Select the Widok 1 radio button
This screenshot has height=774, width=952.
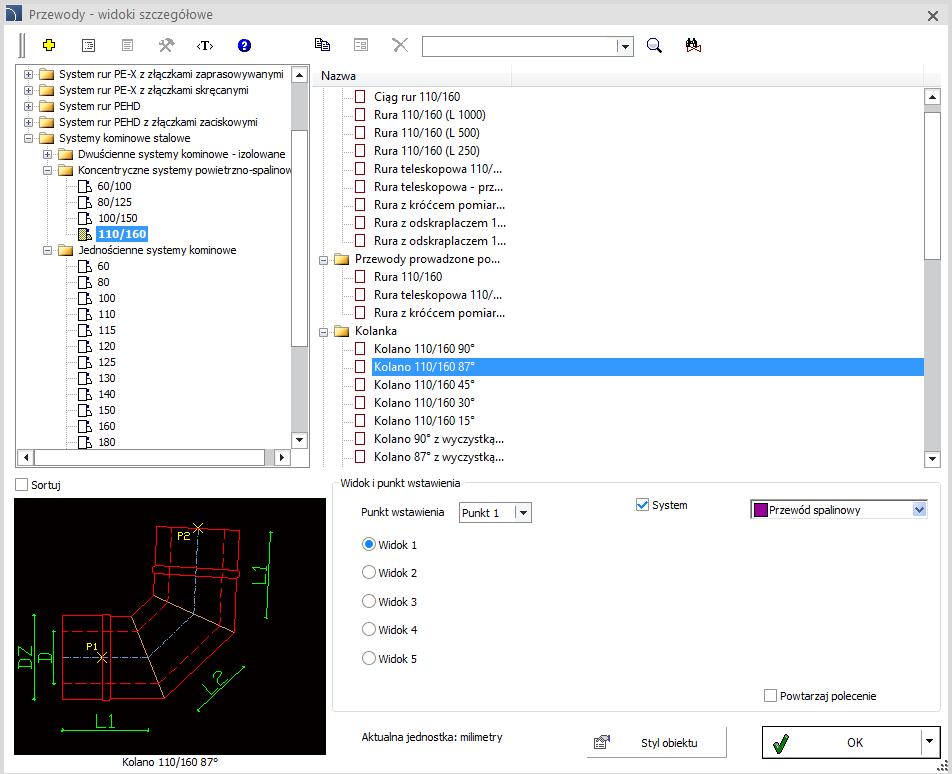click(369, 545)
